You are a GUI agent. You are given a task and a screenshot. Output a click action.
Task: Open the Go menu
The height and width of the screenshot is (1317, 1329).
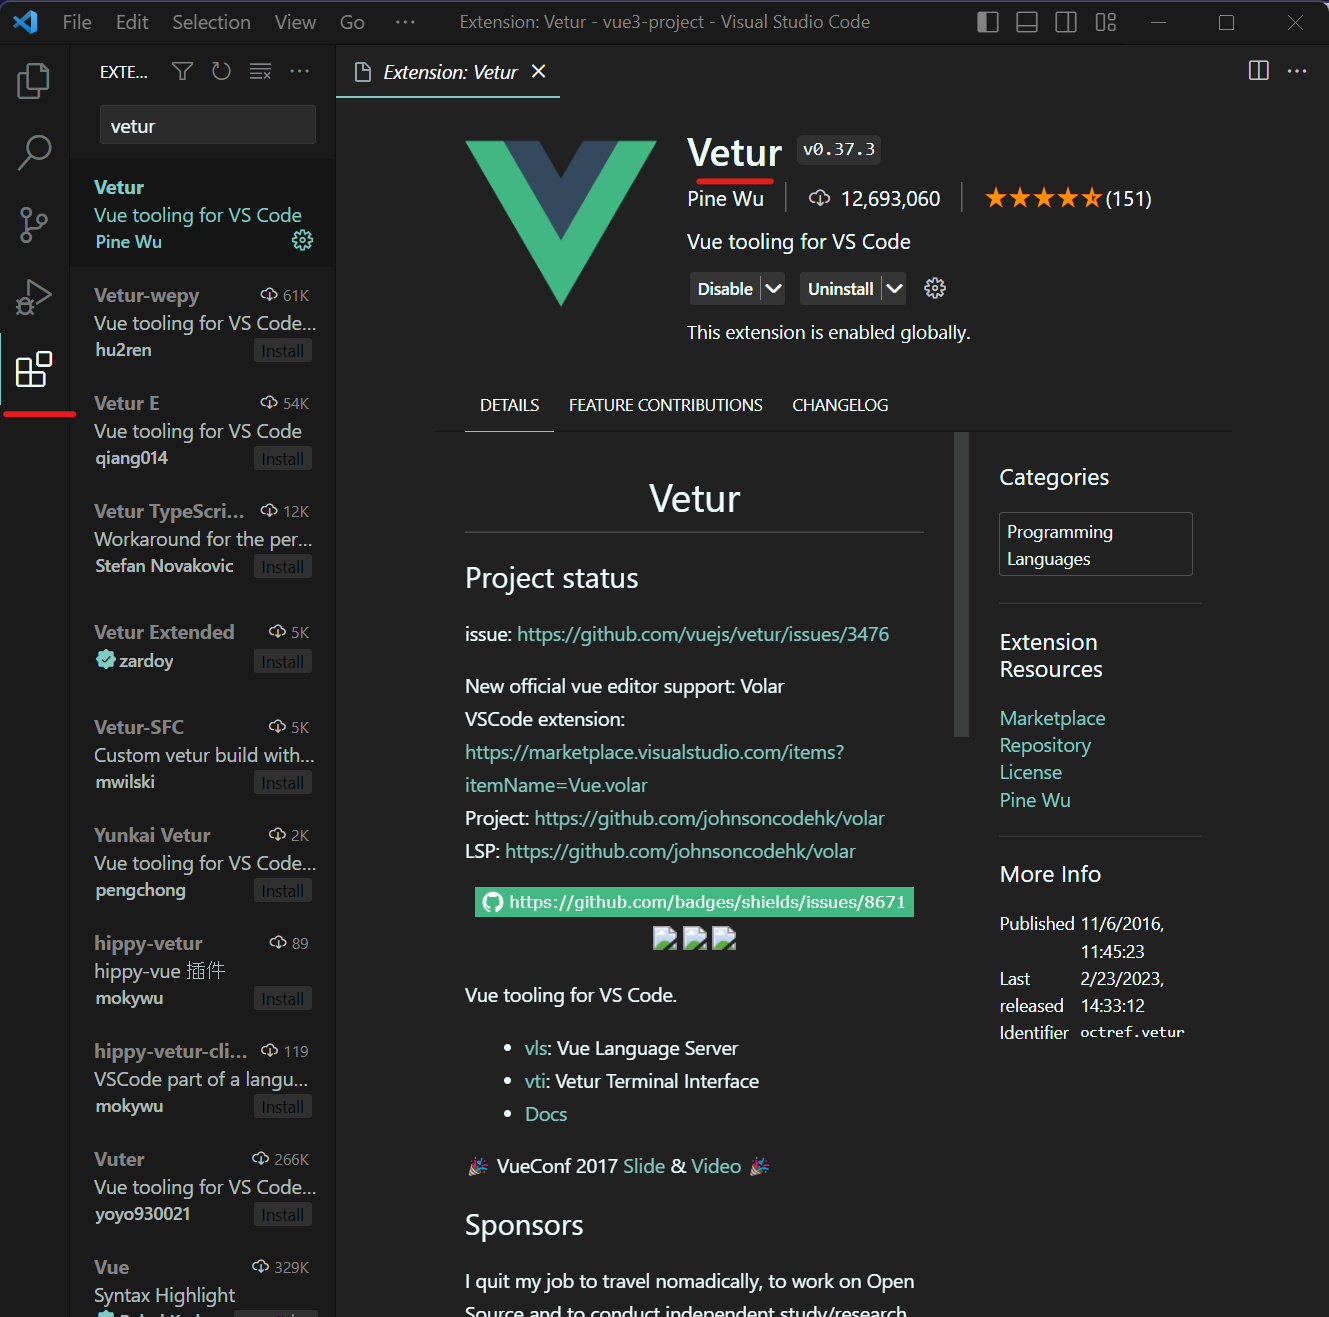(x=352, y=22)
